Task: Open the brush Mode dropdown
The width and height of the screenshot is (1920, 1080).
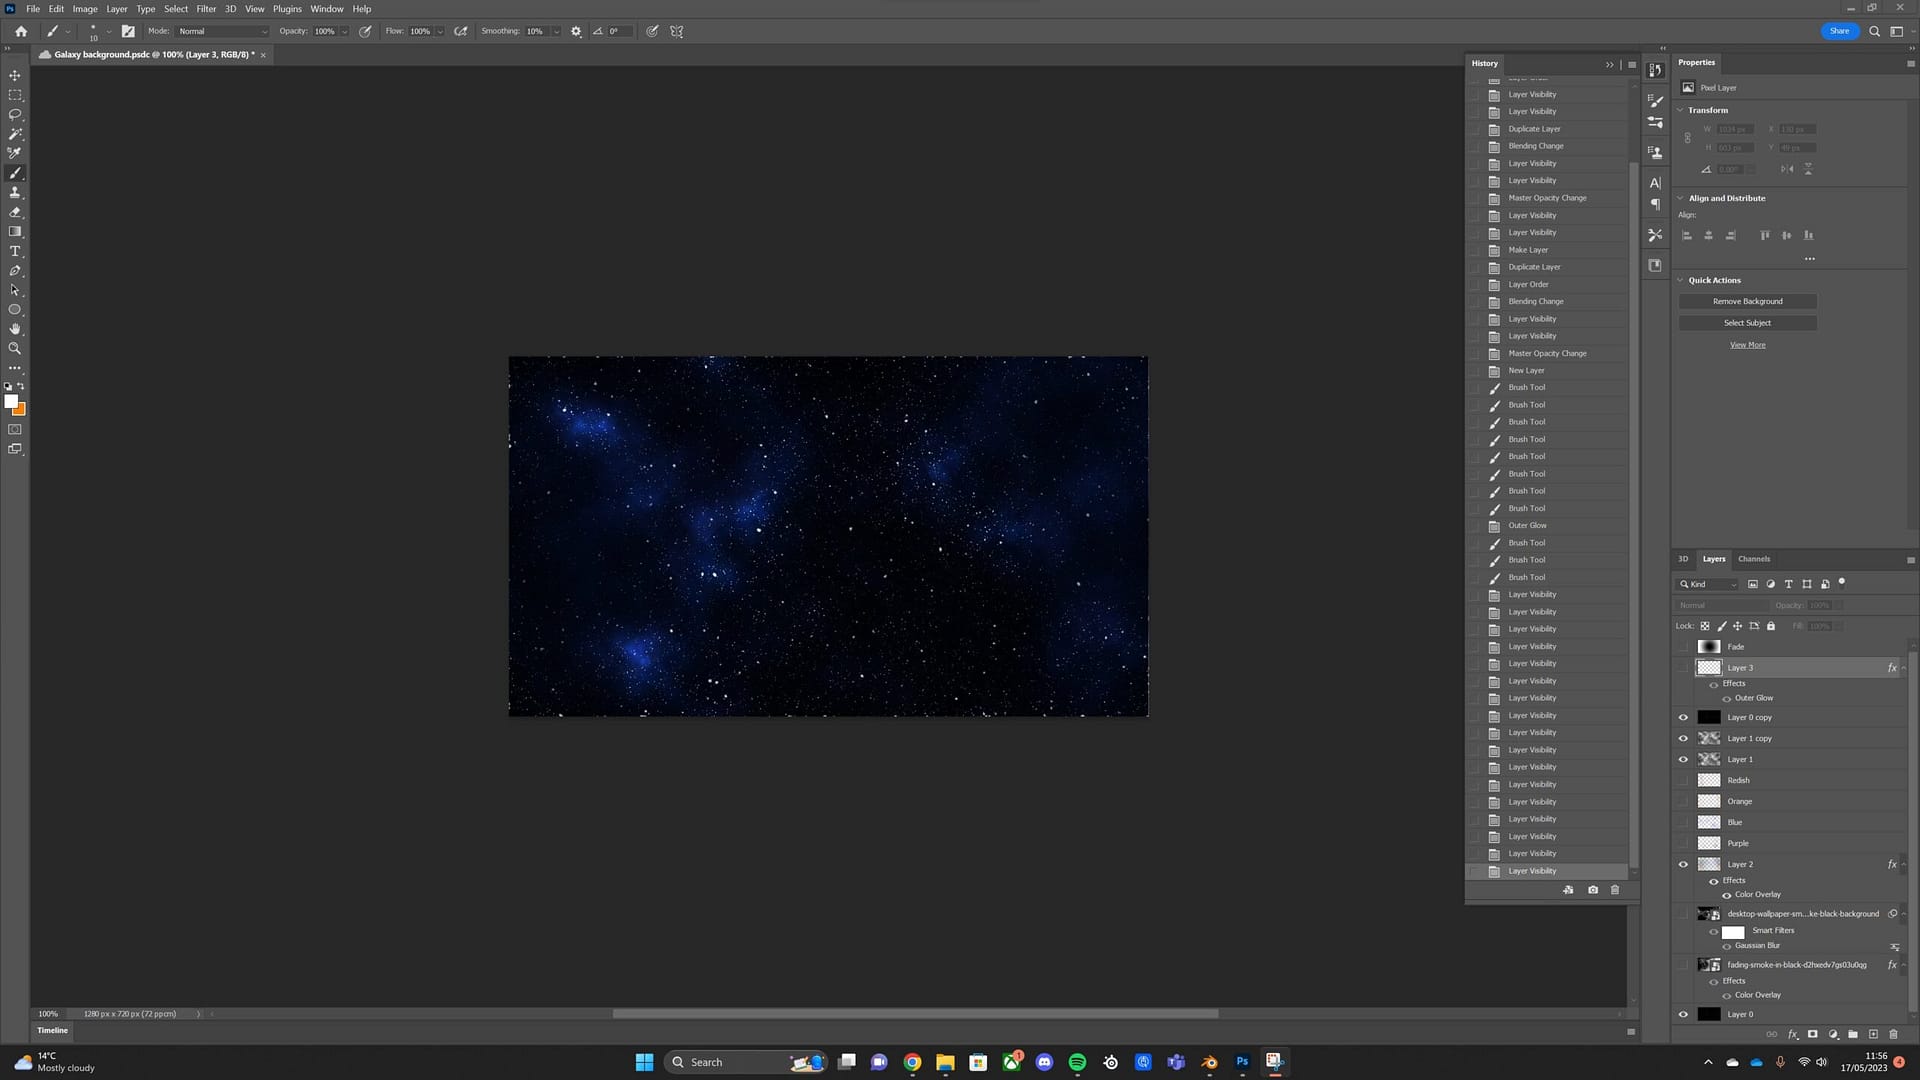Action: [220, 31]
